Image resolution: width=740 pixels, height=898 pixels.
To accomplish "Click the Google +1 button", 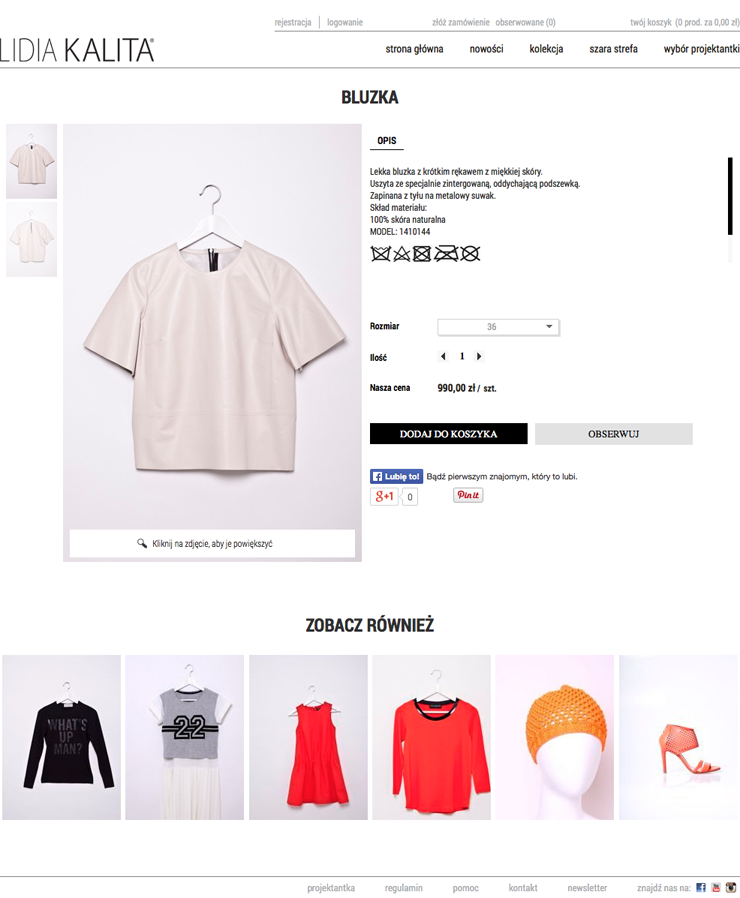I will pos(384,496).
